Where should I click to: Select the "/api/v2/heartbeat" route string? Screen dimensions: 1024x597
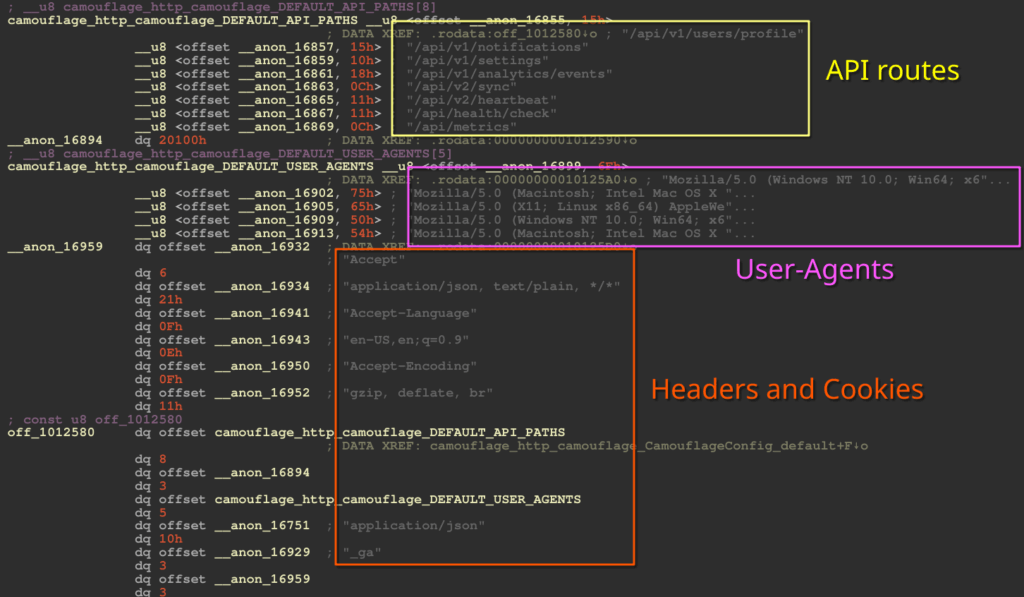473,100
